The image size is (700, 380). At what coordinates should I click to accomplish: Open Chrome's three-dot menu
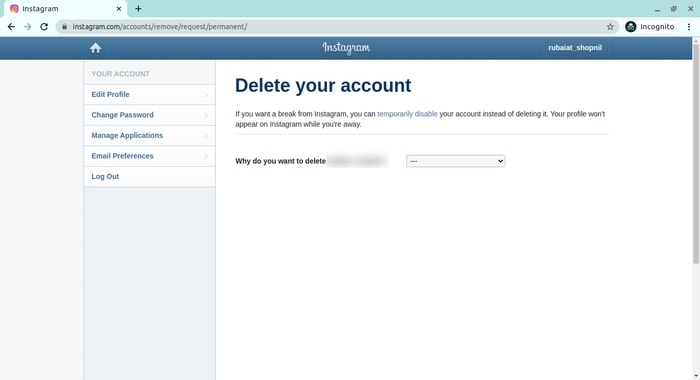point(689,27)
